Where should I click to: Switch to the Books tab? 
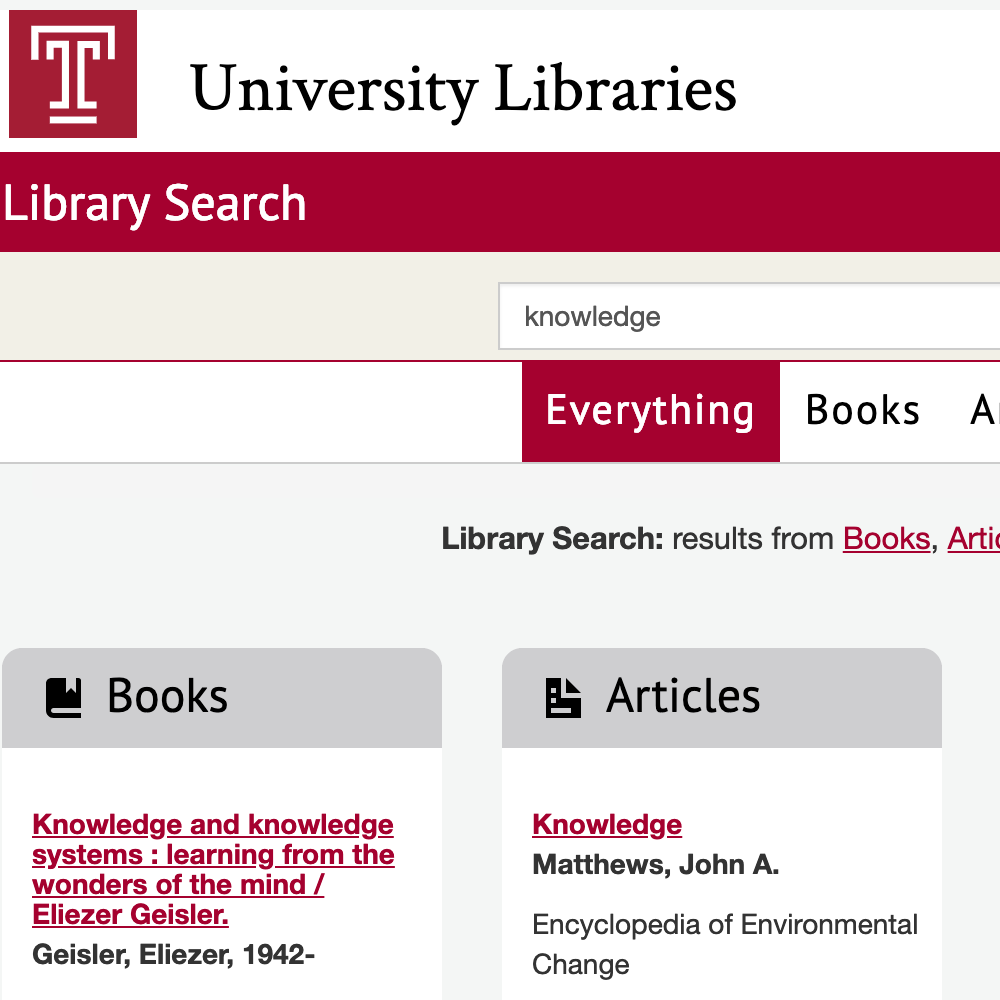(x=862, y=411)
